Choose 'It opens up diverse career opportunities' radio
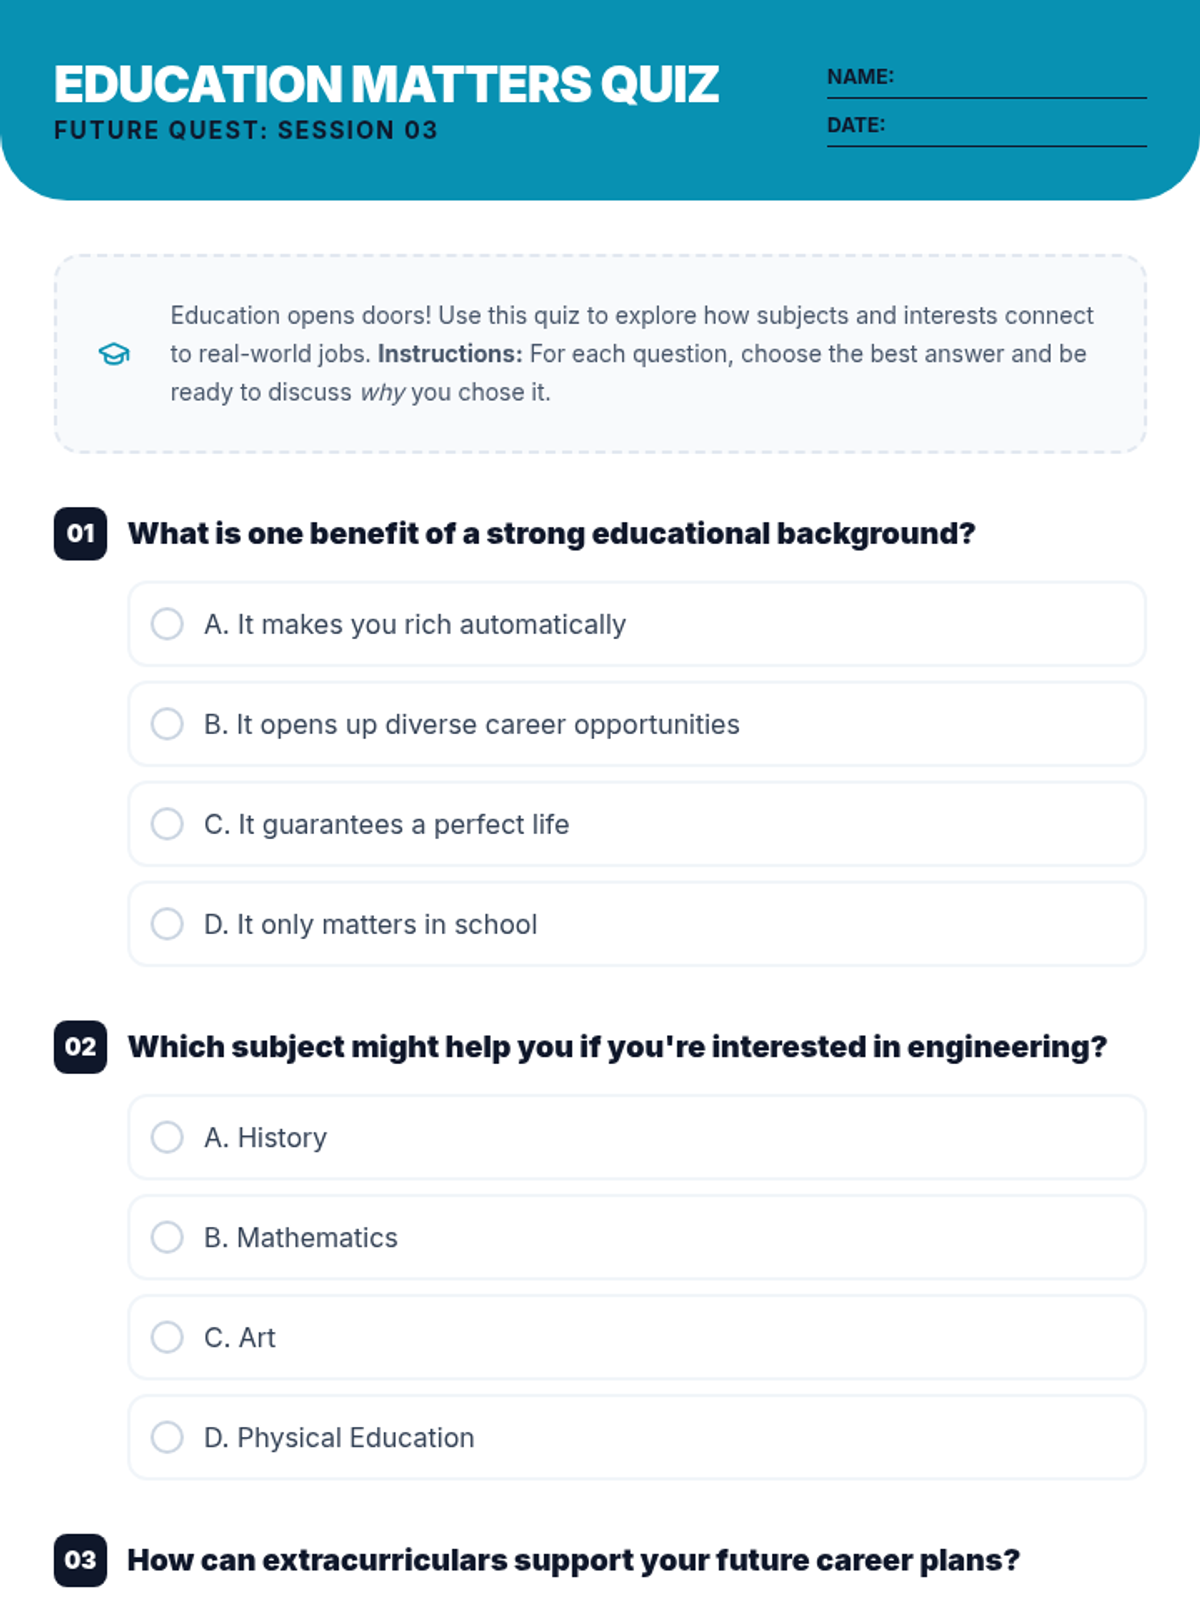The width and height of the screenshot is (1200, 1600). point(167,724)
